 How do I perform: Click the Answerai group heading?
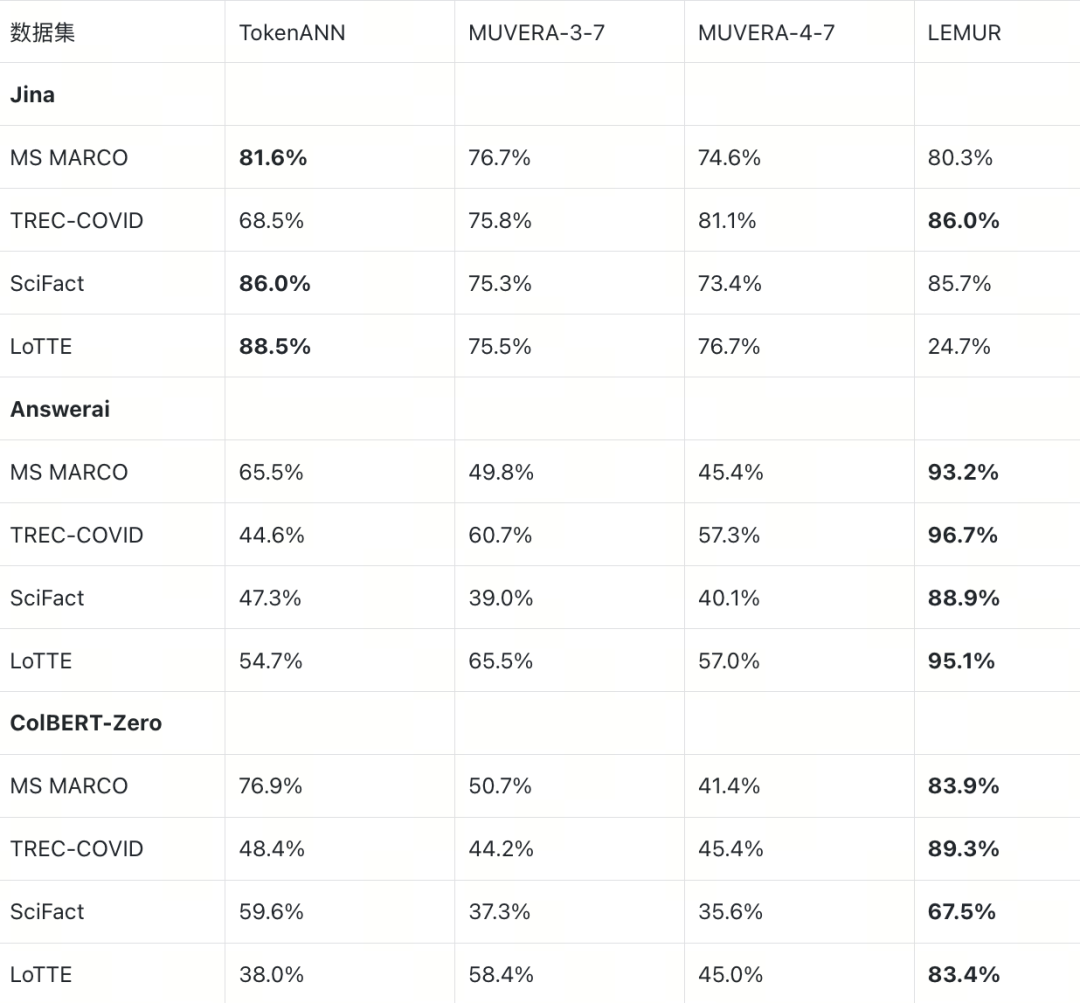tap(60, 409)
